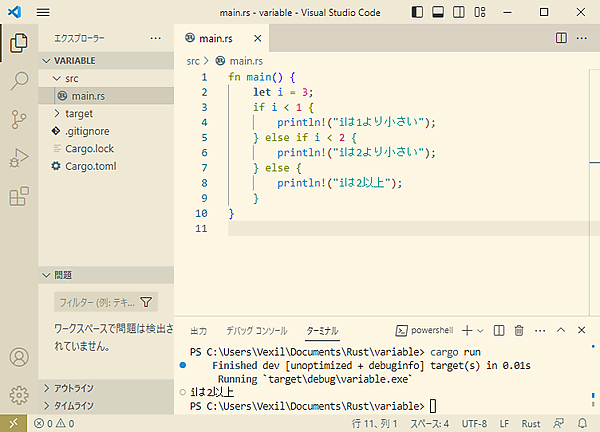Toggle the bottom panel layout button
600x432 pixels.
coord(438,12)
